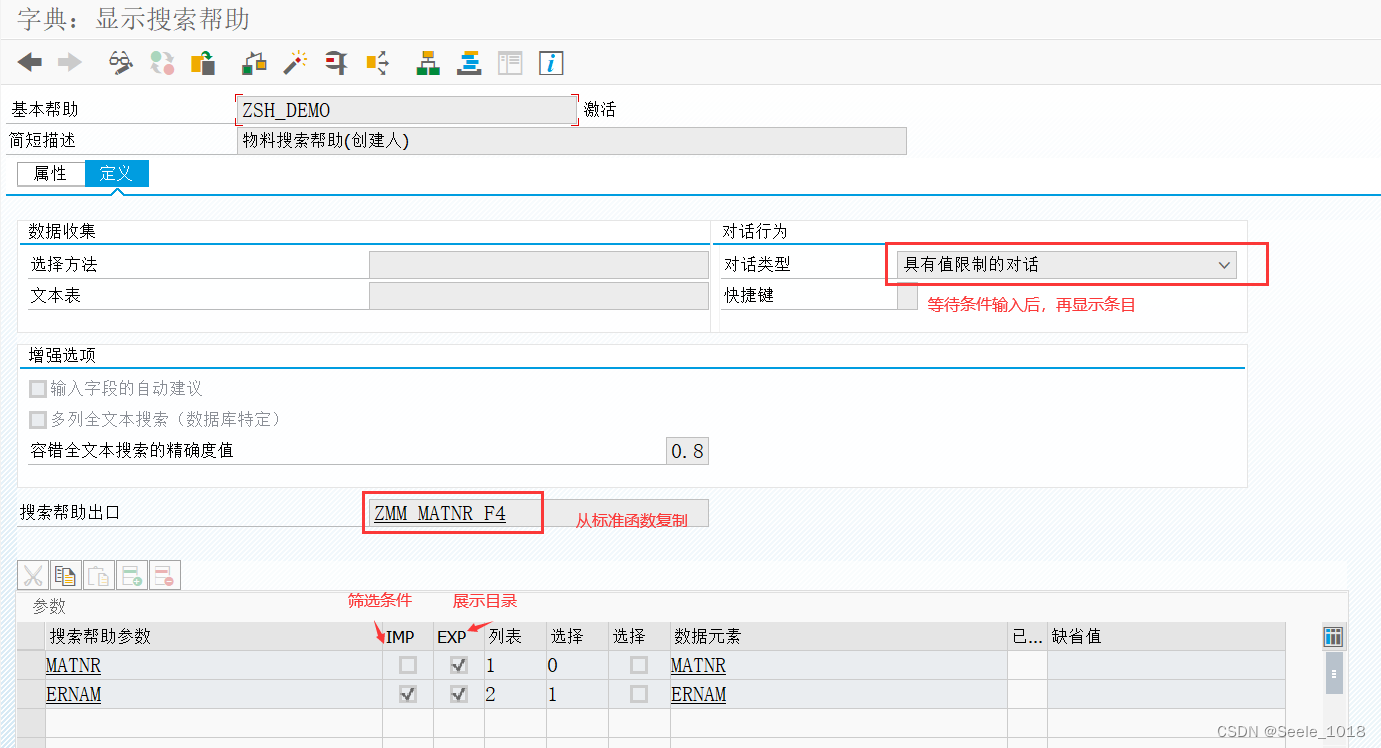Click the hierarchy display icon
The image size is (1381, 748).
coord(428,62)
